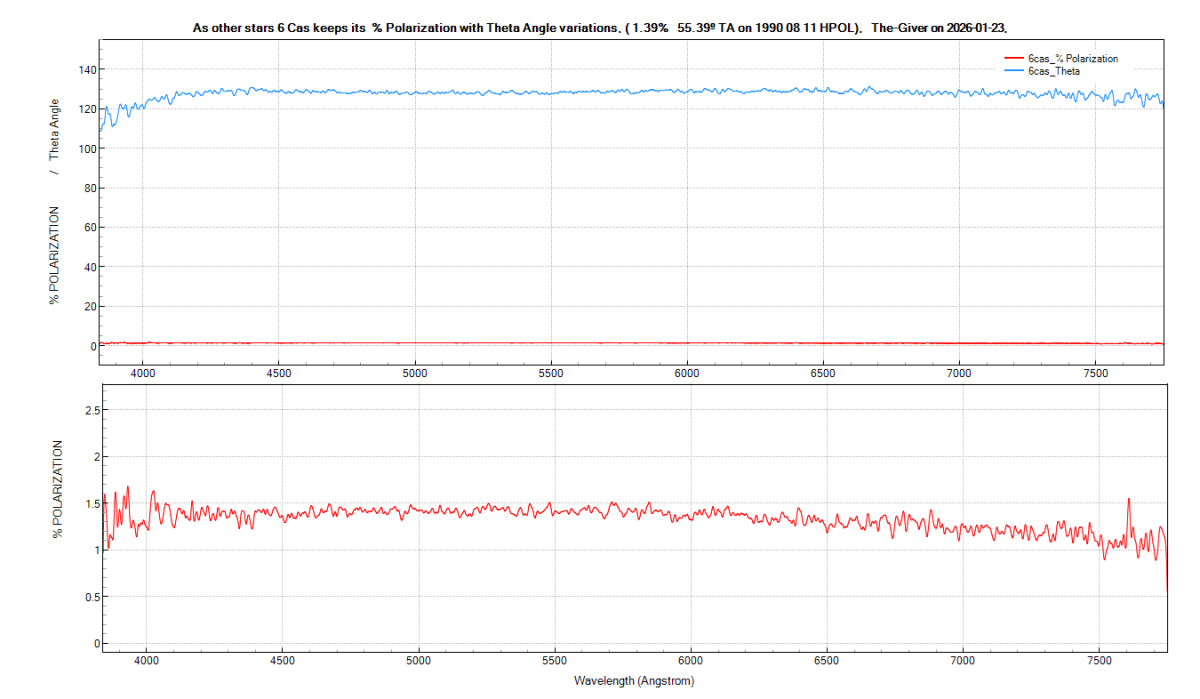Select the red polarization curve in lower plot
1200x699 pixels.
tap(600, 510)
